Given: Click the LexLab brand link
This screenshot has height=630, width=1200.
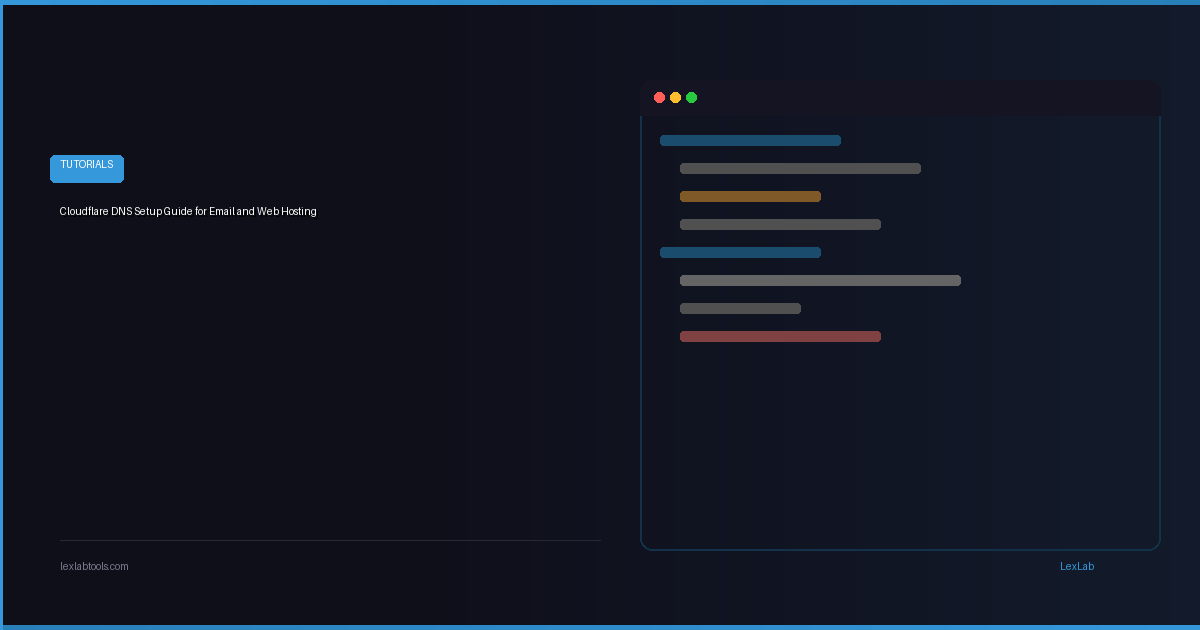Looking at the screenshot, I should [x=1077, y=566].
